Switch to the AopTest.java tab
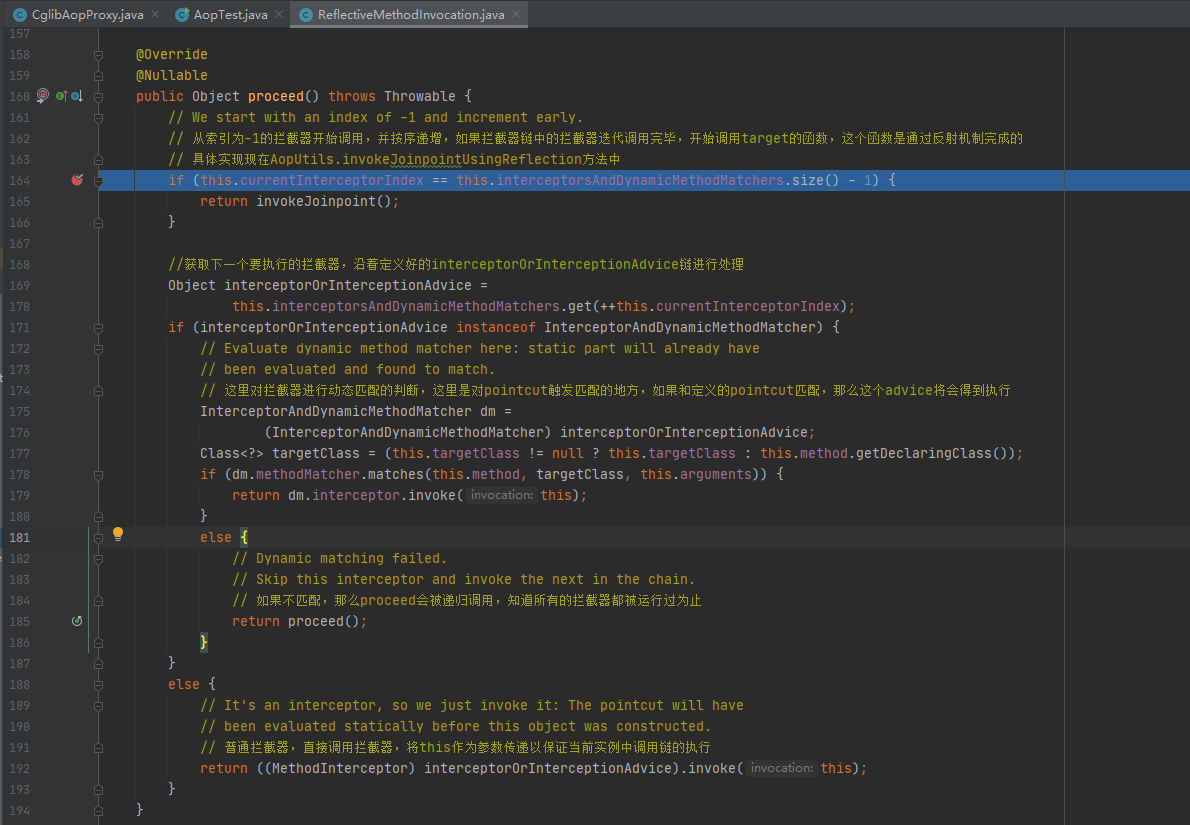The width and height of the screenshot is (1190, 825). tap(231, 14)
